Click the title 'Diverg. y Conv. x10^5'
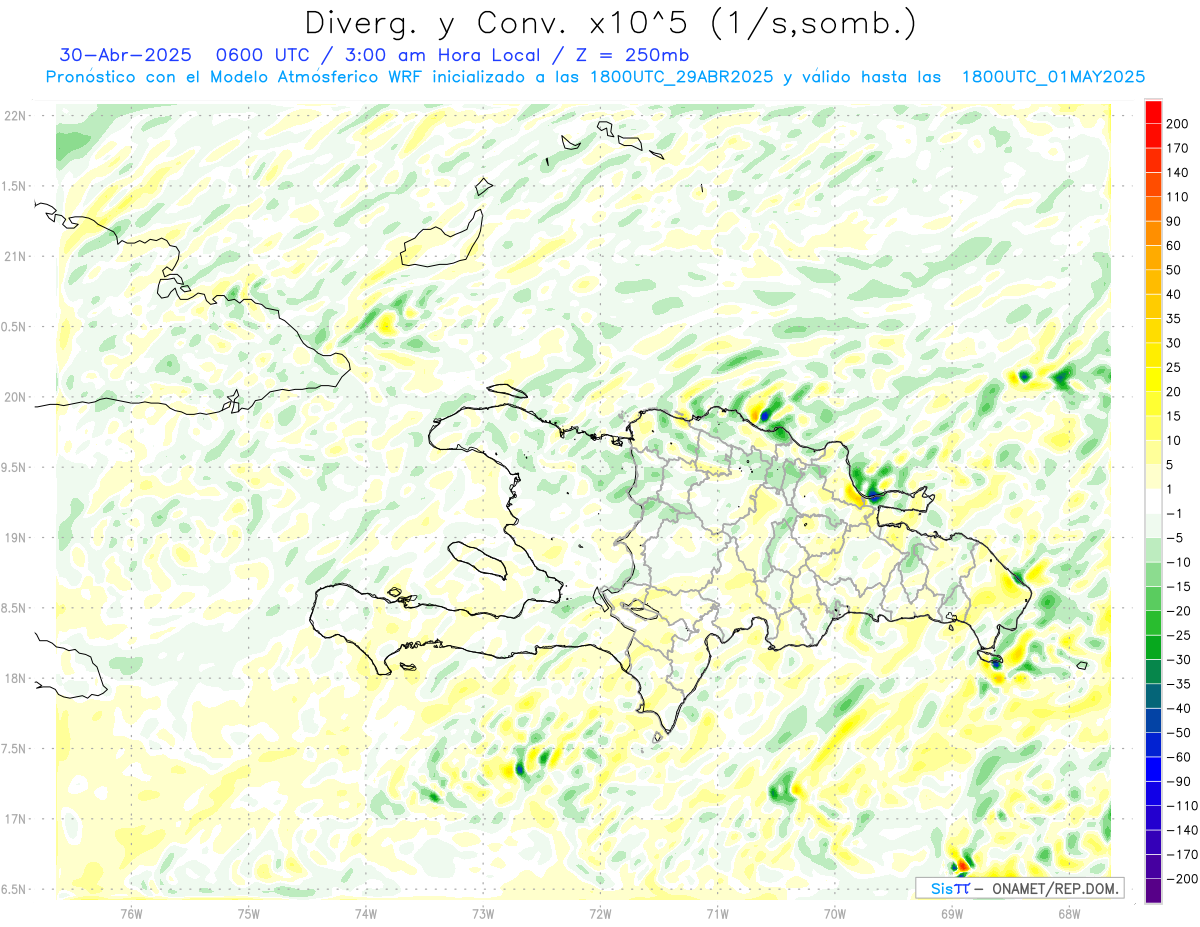The height and width of the screenshot is (927, 1200). pyautogui.click(x=500, y=23)
